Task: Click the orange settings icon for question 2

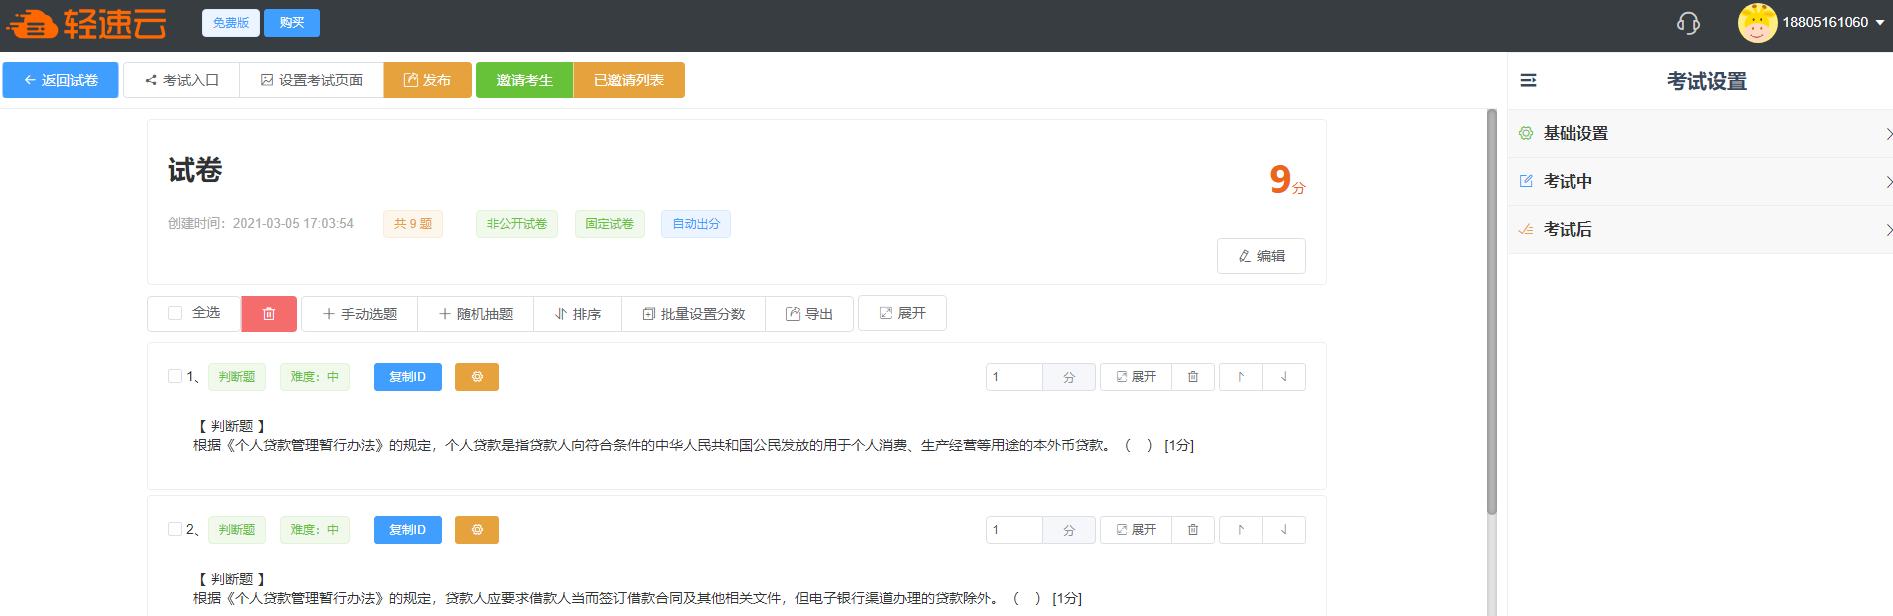Action: tap(477, 530)
